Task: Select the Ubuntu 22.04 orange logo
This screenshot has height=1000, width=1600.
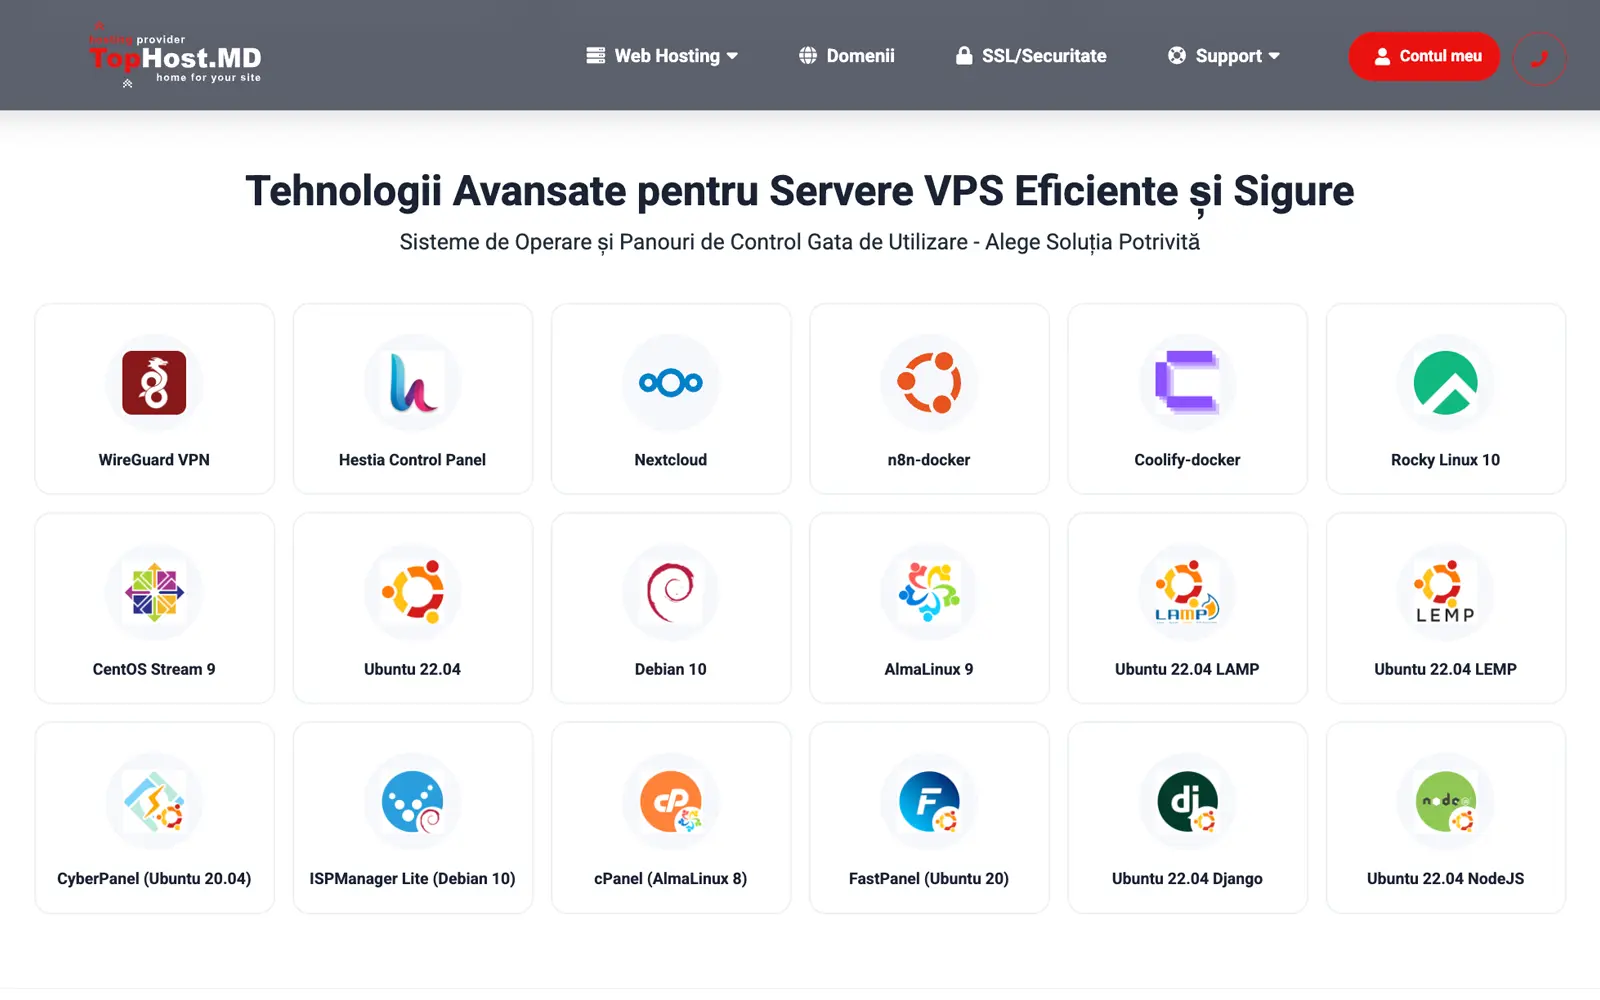Action: tap(413, 592)
